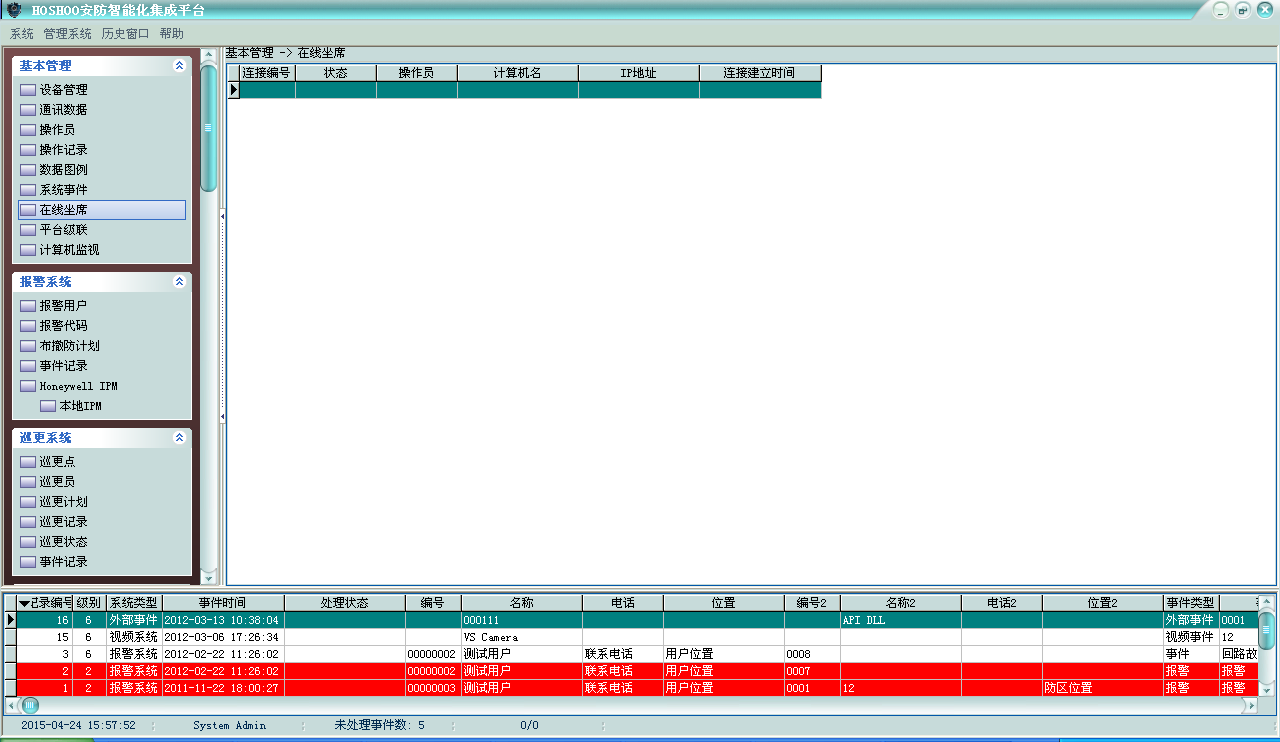This screenshot has height=742, width=1280.
Task: Open the 布撤防计划 item
Action: (69, 346)
